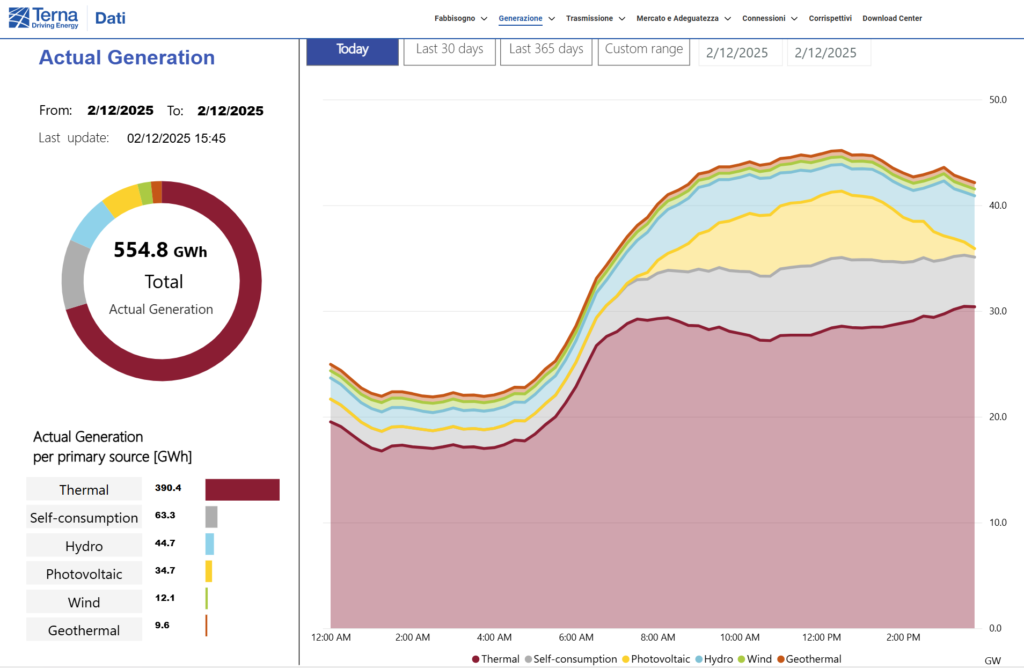Toggle Geothermal series in chart legend
1024x668 pixels.
click(809, 660)
